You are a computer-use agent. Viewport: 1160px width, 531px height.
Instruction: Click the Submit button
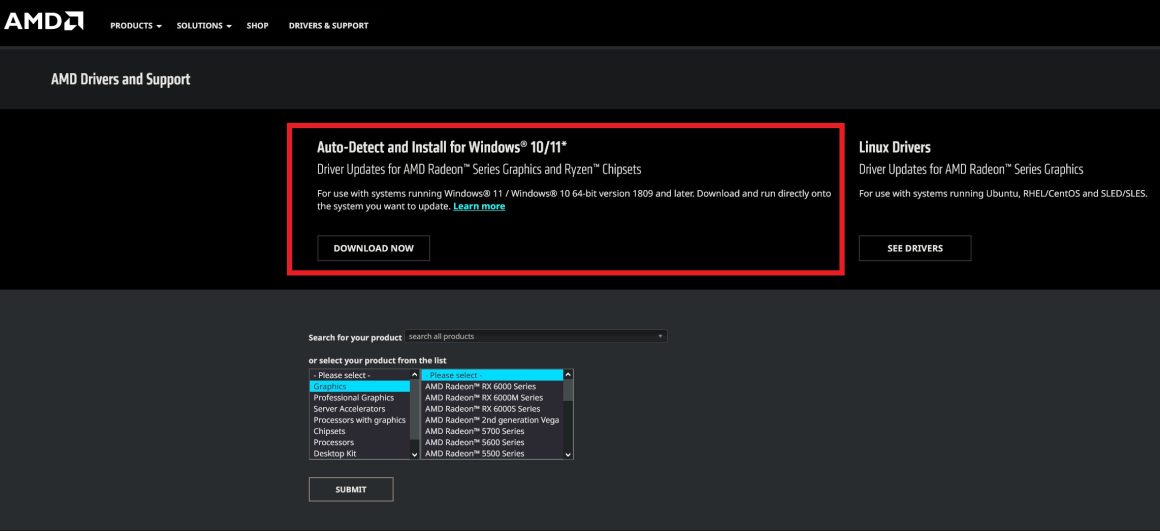(x=351, y=490)
